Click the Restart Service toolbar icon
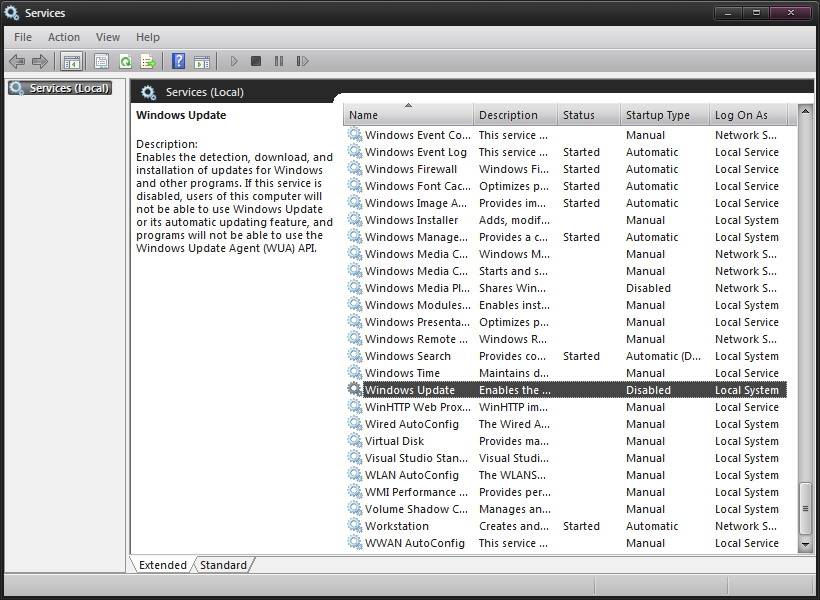 click(x=302, y=62)
